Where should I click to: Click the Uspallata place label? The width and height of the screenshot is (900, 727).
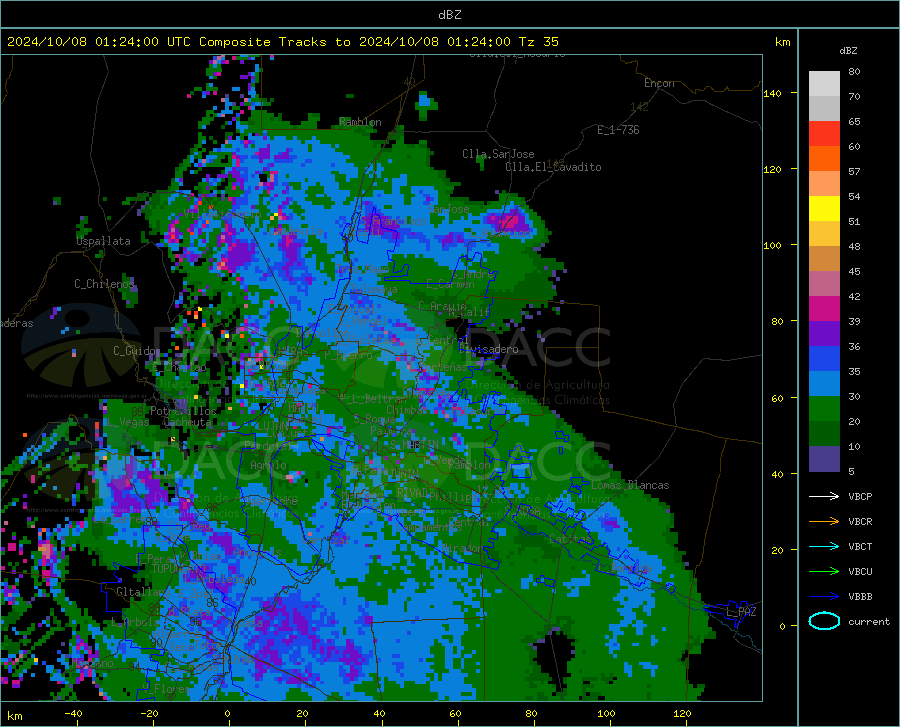pos(103,241)
